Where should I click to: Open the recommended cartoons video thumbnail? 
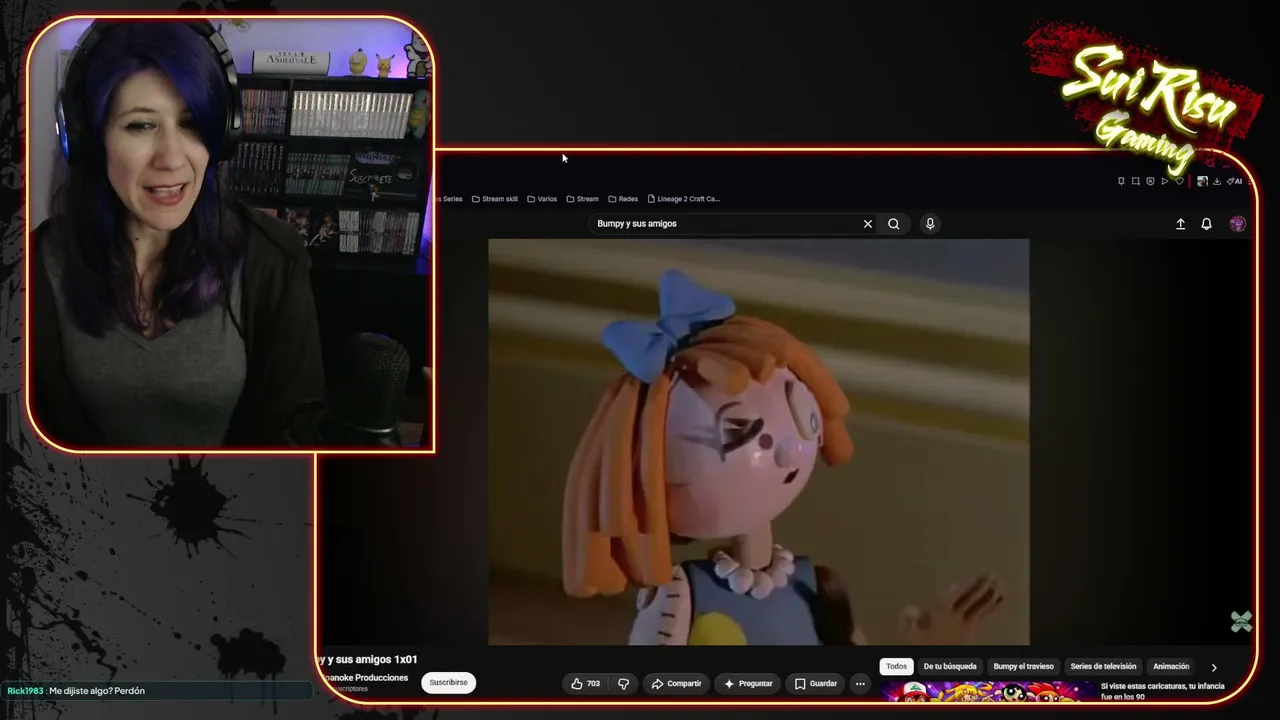point(987,692)
